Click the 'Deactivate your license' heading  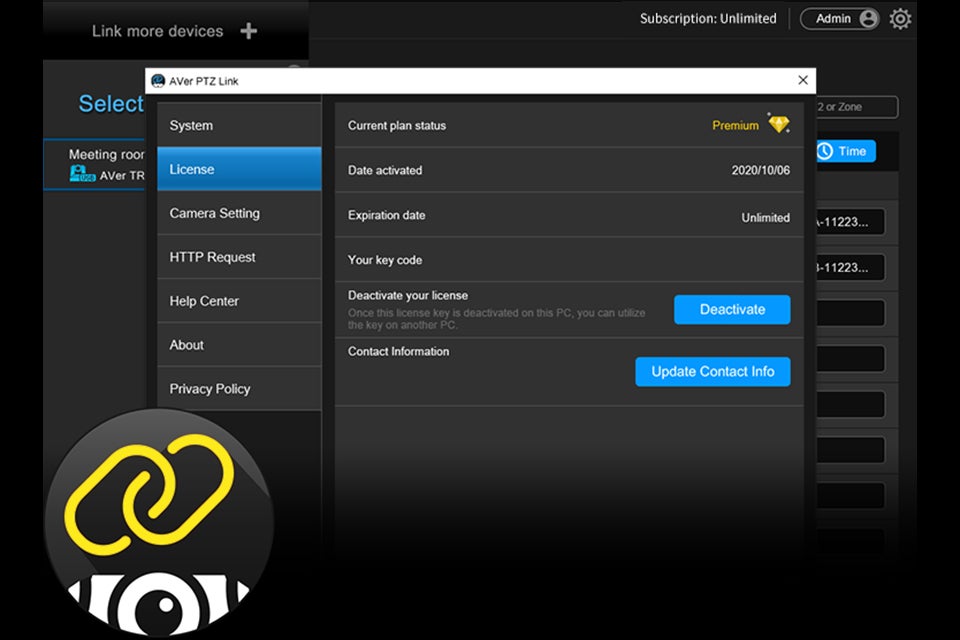coord(408,295)
